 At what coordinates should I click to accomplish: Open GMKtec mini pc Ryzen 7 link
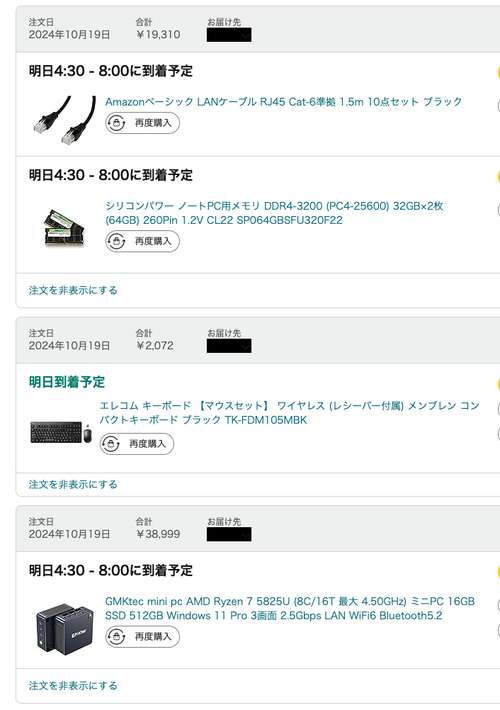pyautogui.click(x=290, y=609)
